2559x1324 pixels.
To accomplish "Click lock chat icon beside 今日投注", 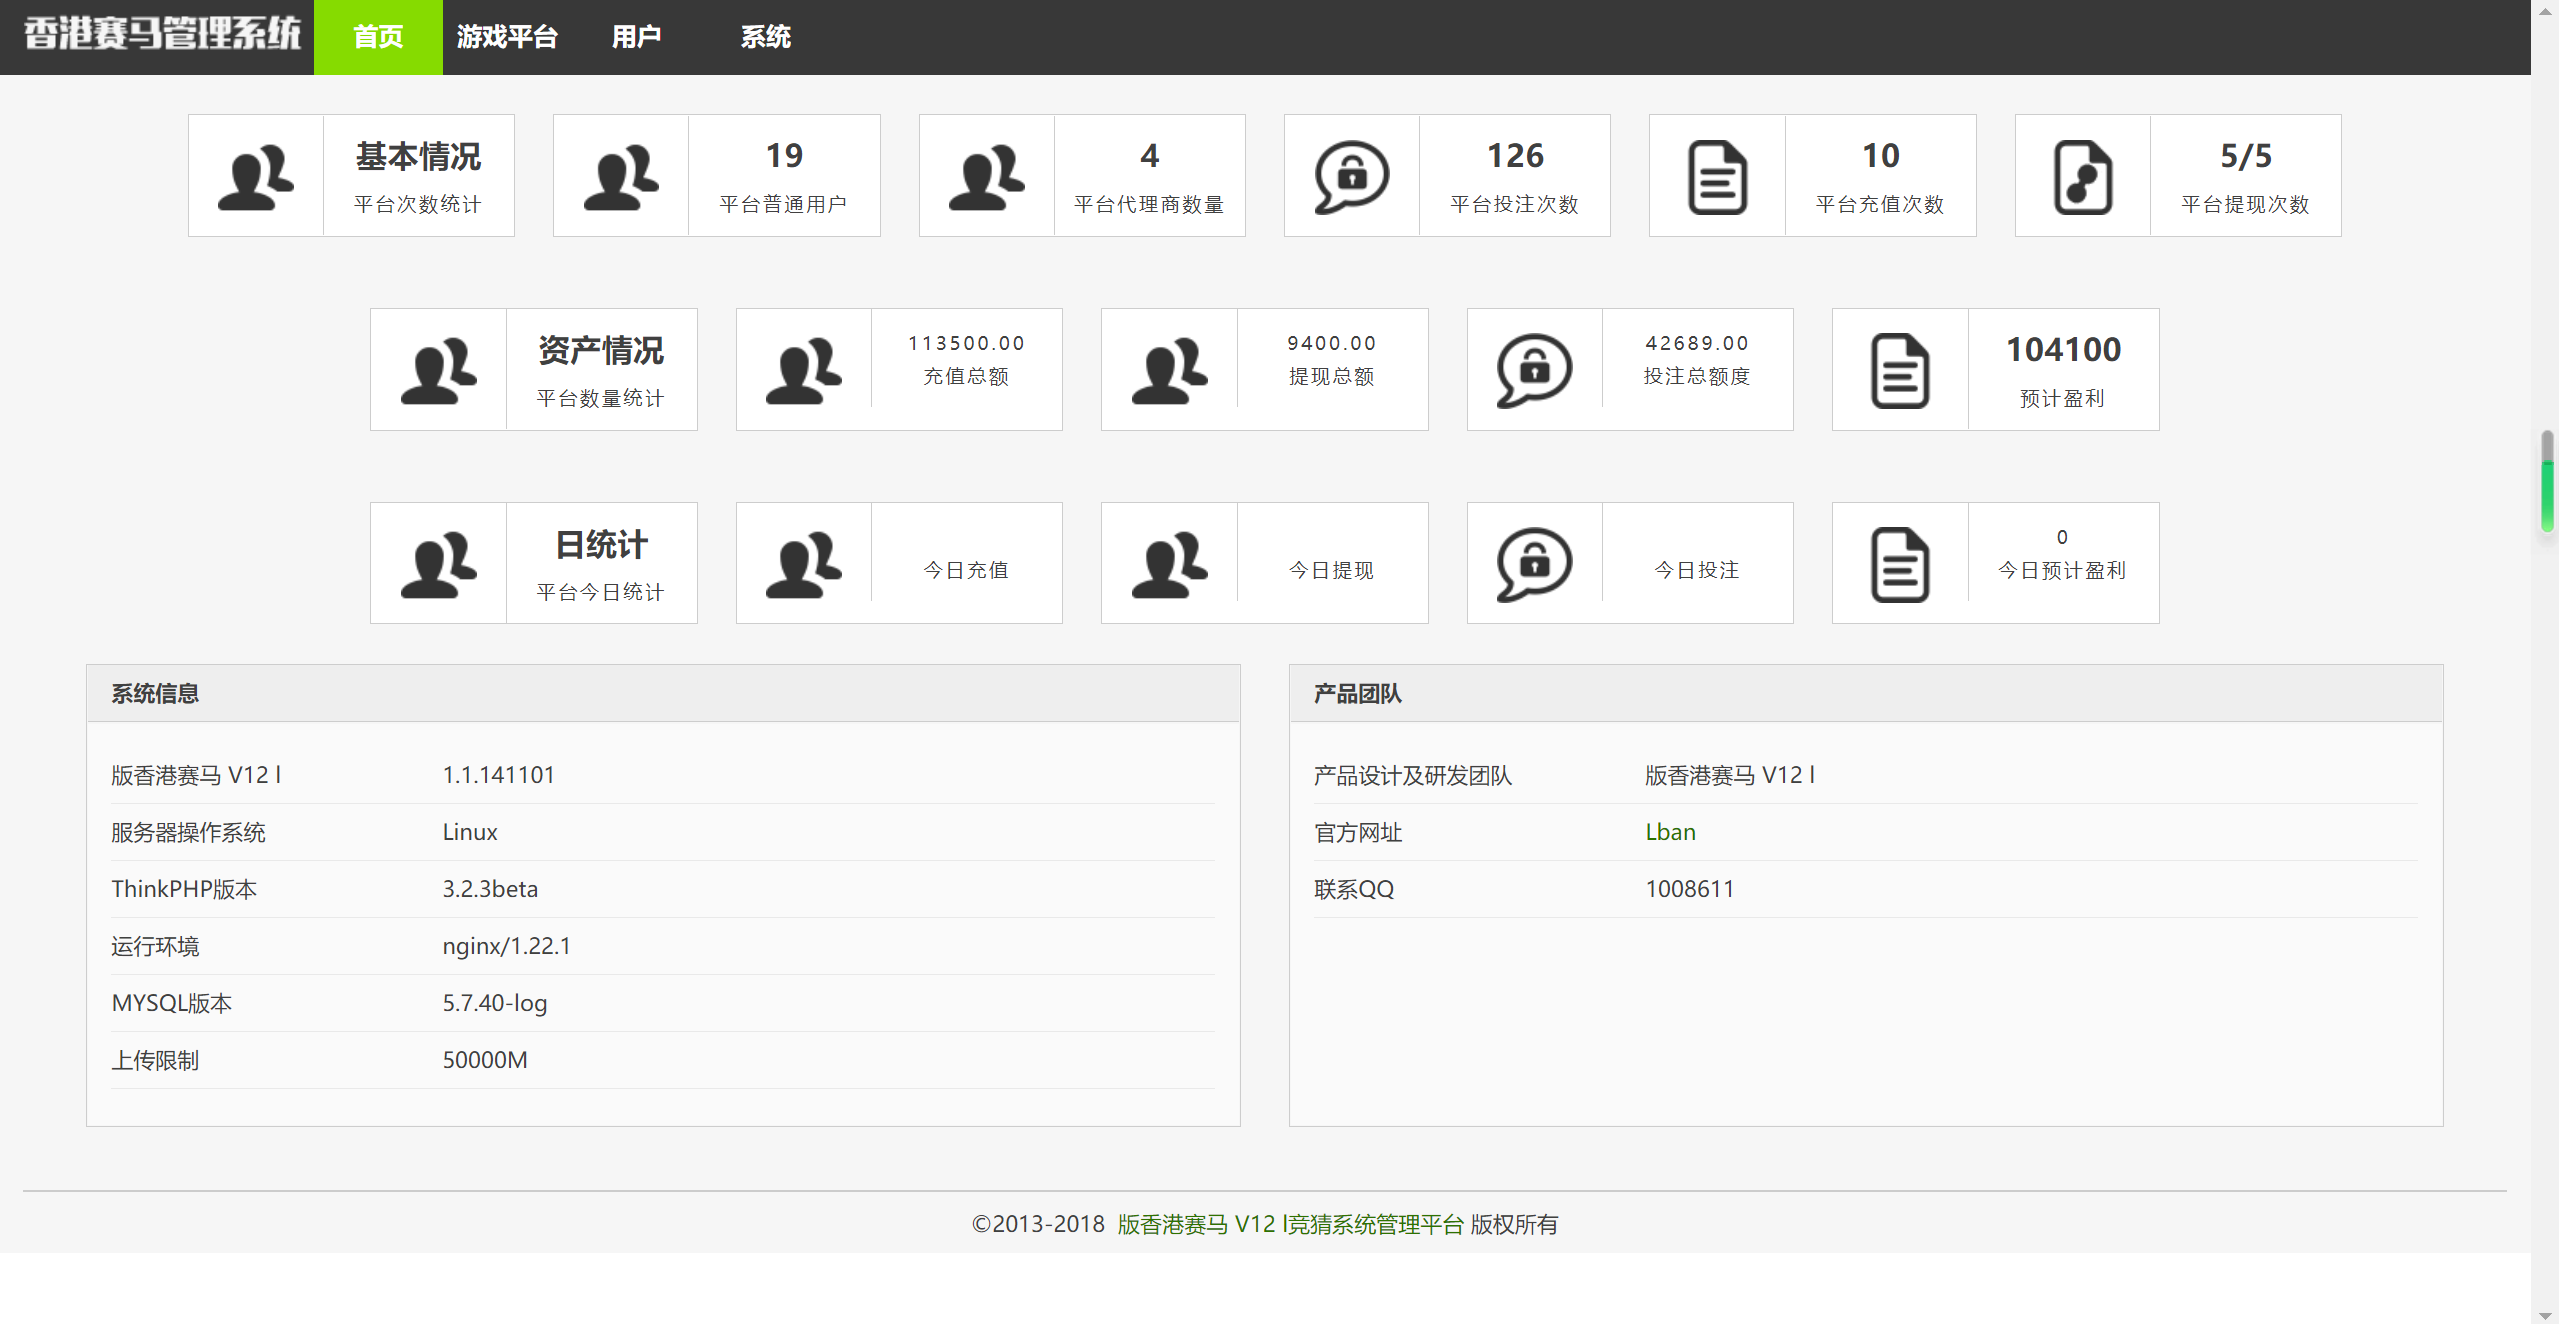I will 1534,564.
